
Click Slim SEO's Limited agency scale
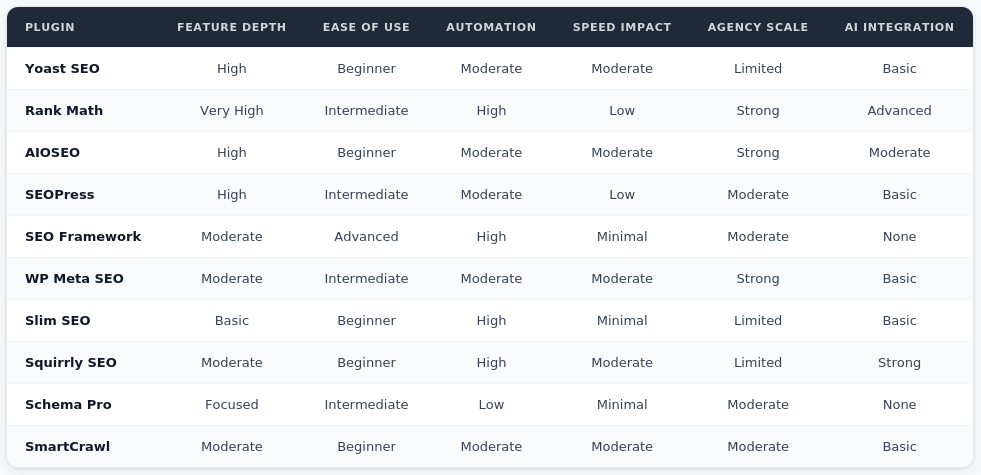pyautogui.click(x=758, y=320)
